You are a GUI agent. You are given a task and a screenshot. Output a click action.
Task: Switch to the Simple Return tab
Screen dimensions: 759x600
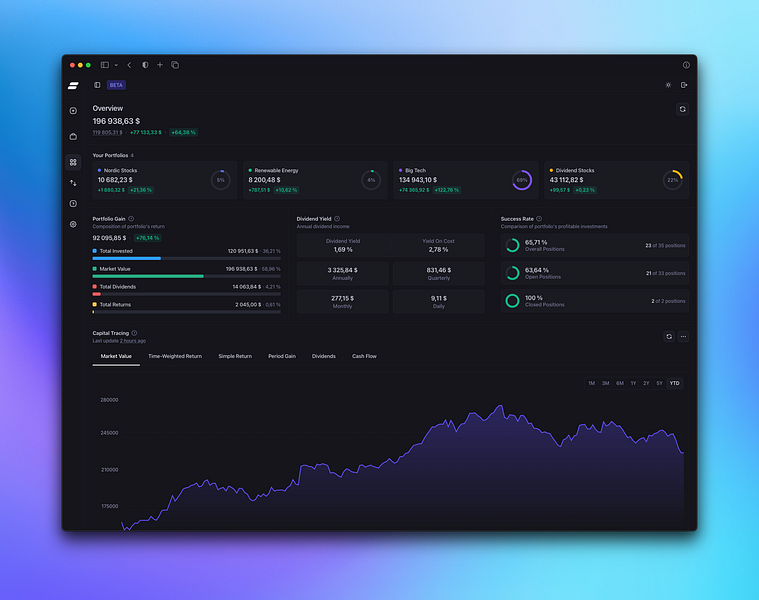[x=235, y=356]
